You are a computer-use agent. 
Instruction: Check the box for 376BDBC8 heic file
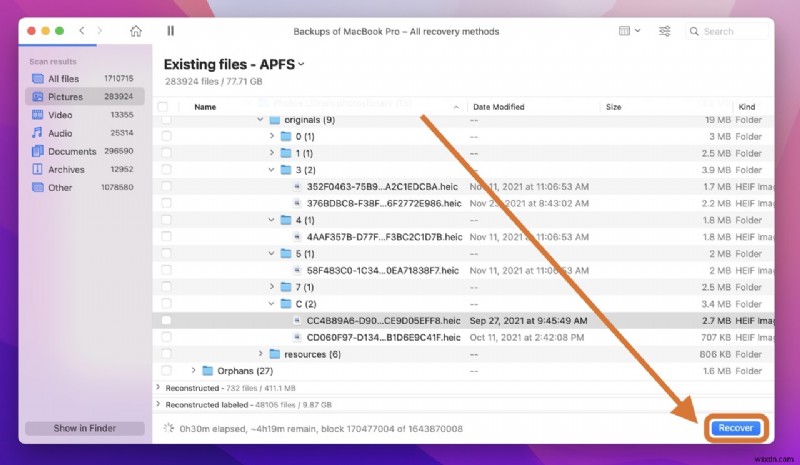coord(166,203)
